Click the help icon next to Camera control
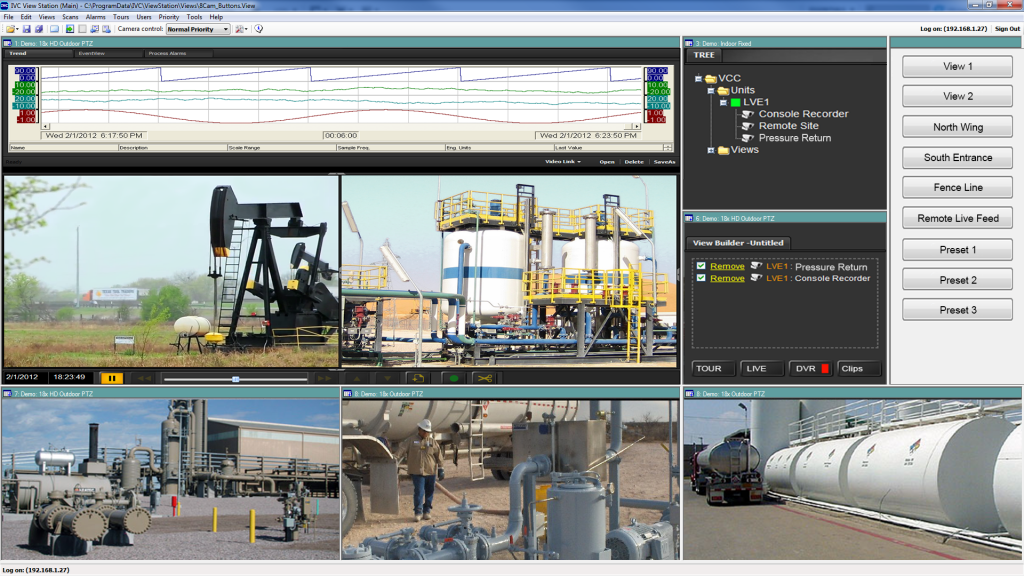 [x=258, y=29]
